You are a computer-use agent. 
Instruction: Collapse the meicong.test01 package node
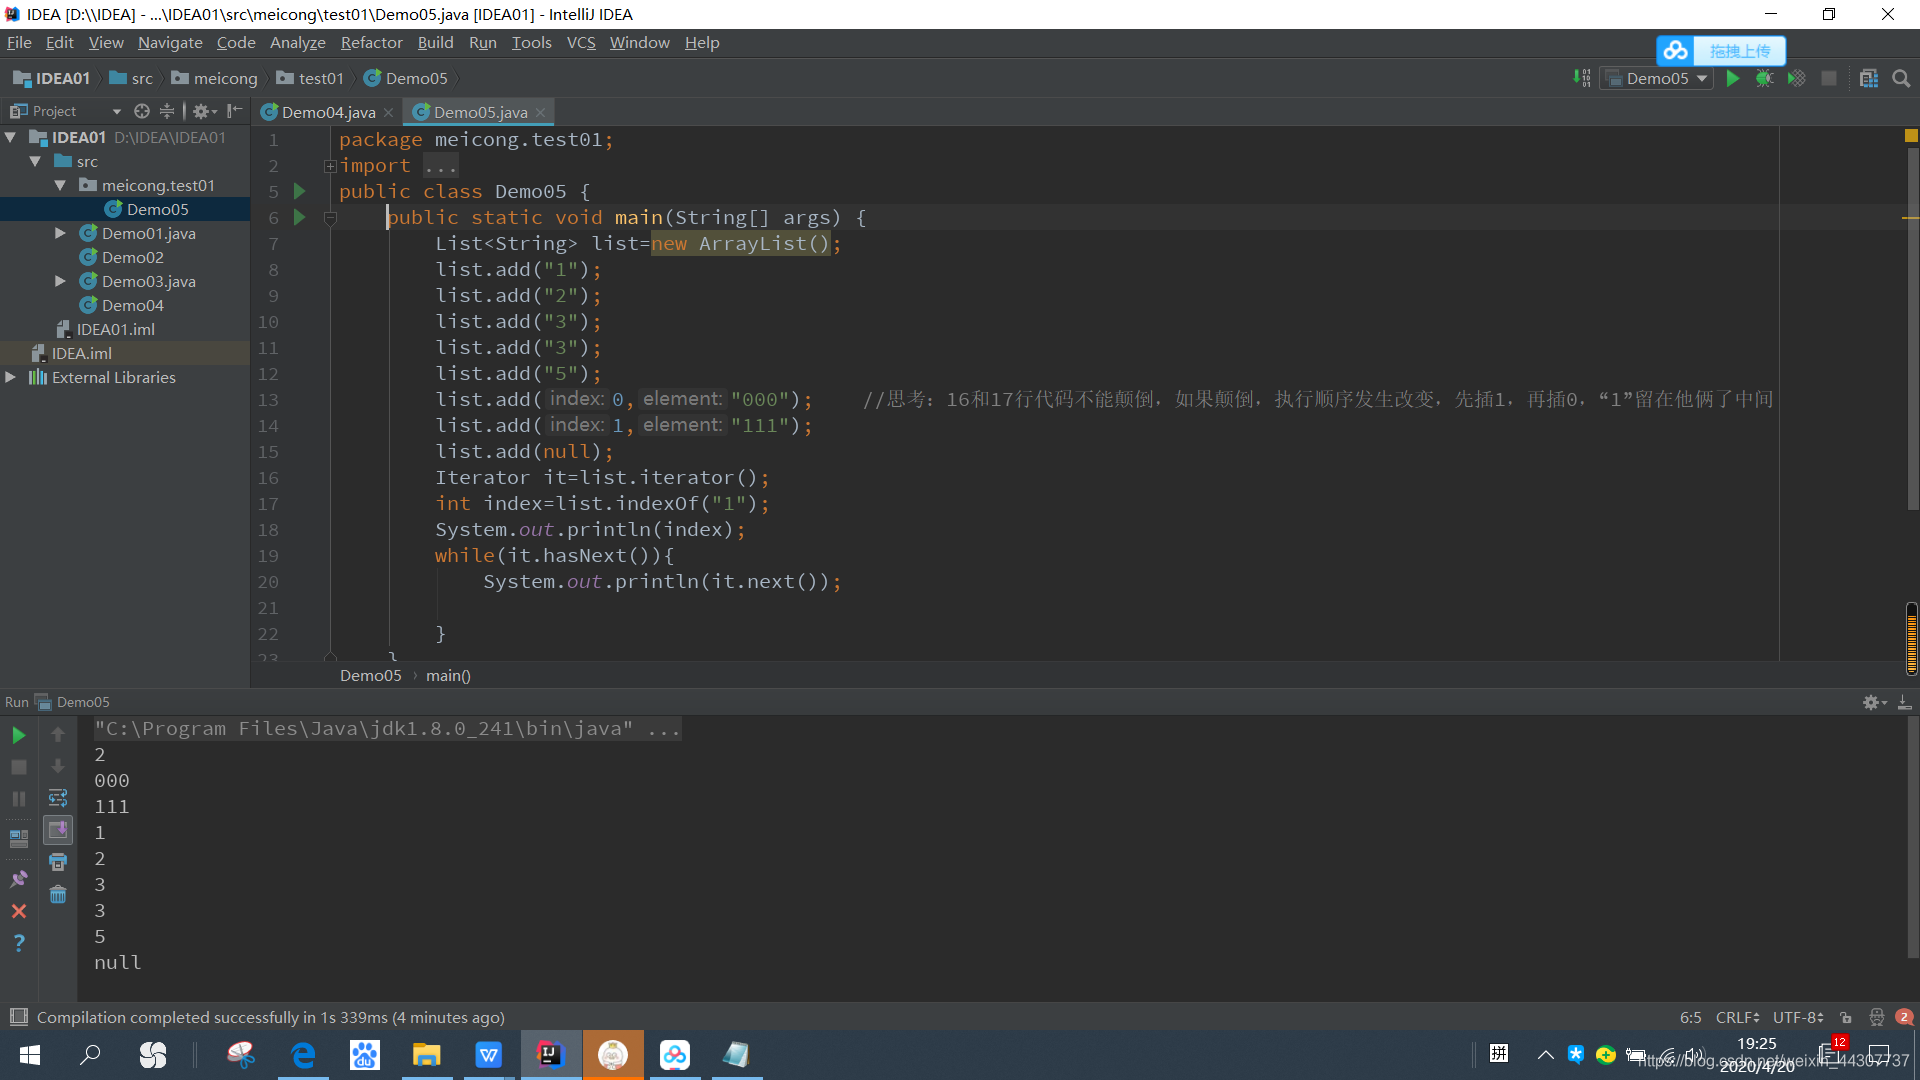[60, 185]
